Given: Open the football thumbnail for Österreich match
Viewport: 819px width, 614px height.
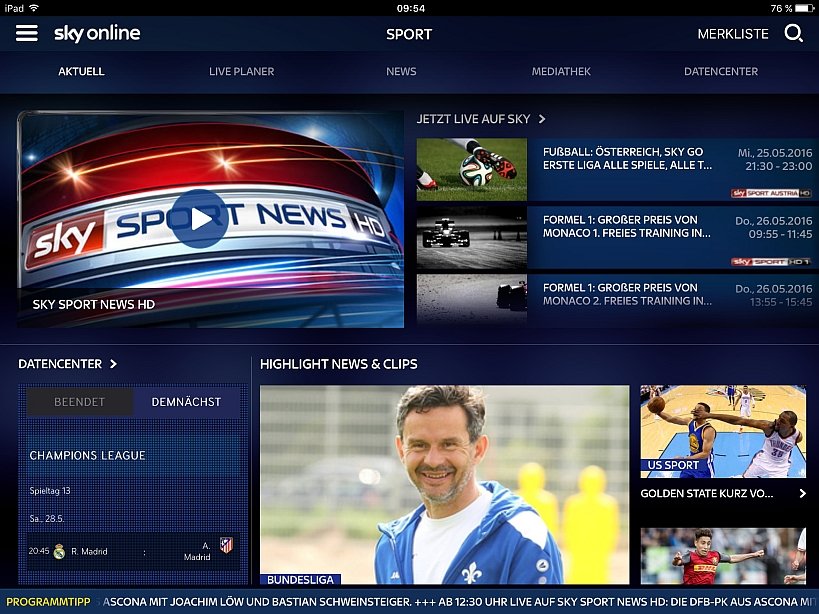Looking at the screenshot, I should click(x=472, y=169).
